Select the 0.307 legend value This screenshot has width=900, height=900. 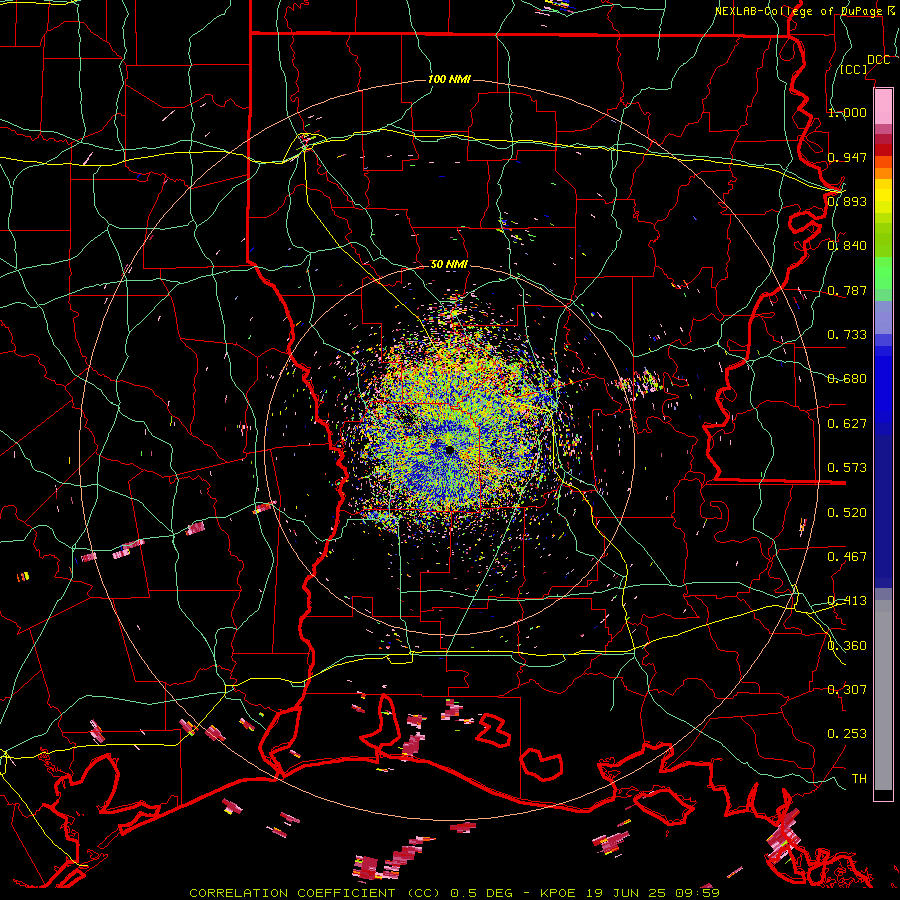pyautogui.click(x=847, y=690)
